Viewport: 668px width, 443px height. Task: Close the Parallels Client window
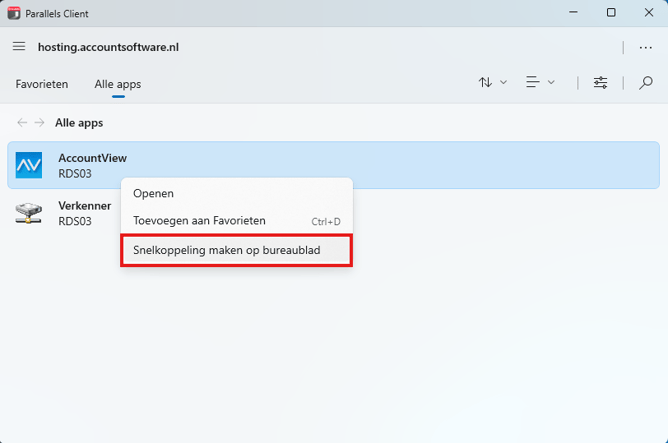click(648, 13)
